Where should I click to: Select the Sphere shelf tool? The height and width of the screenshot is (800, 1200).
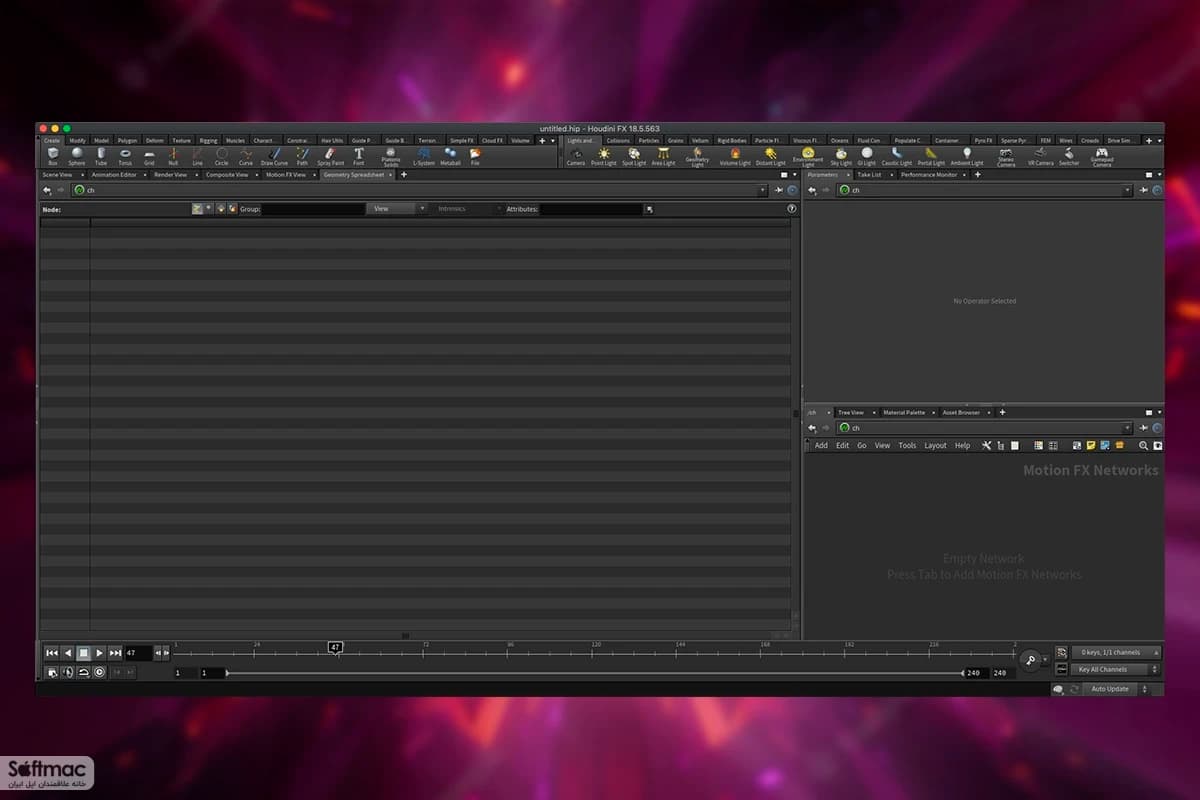[x=77, y=156]
